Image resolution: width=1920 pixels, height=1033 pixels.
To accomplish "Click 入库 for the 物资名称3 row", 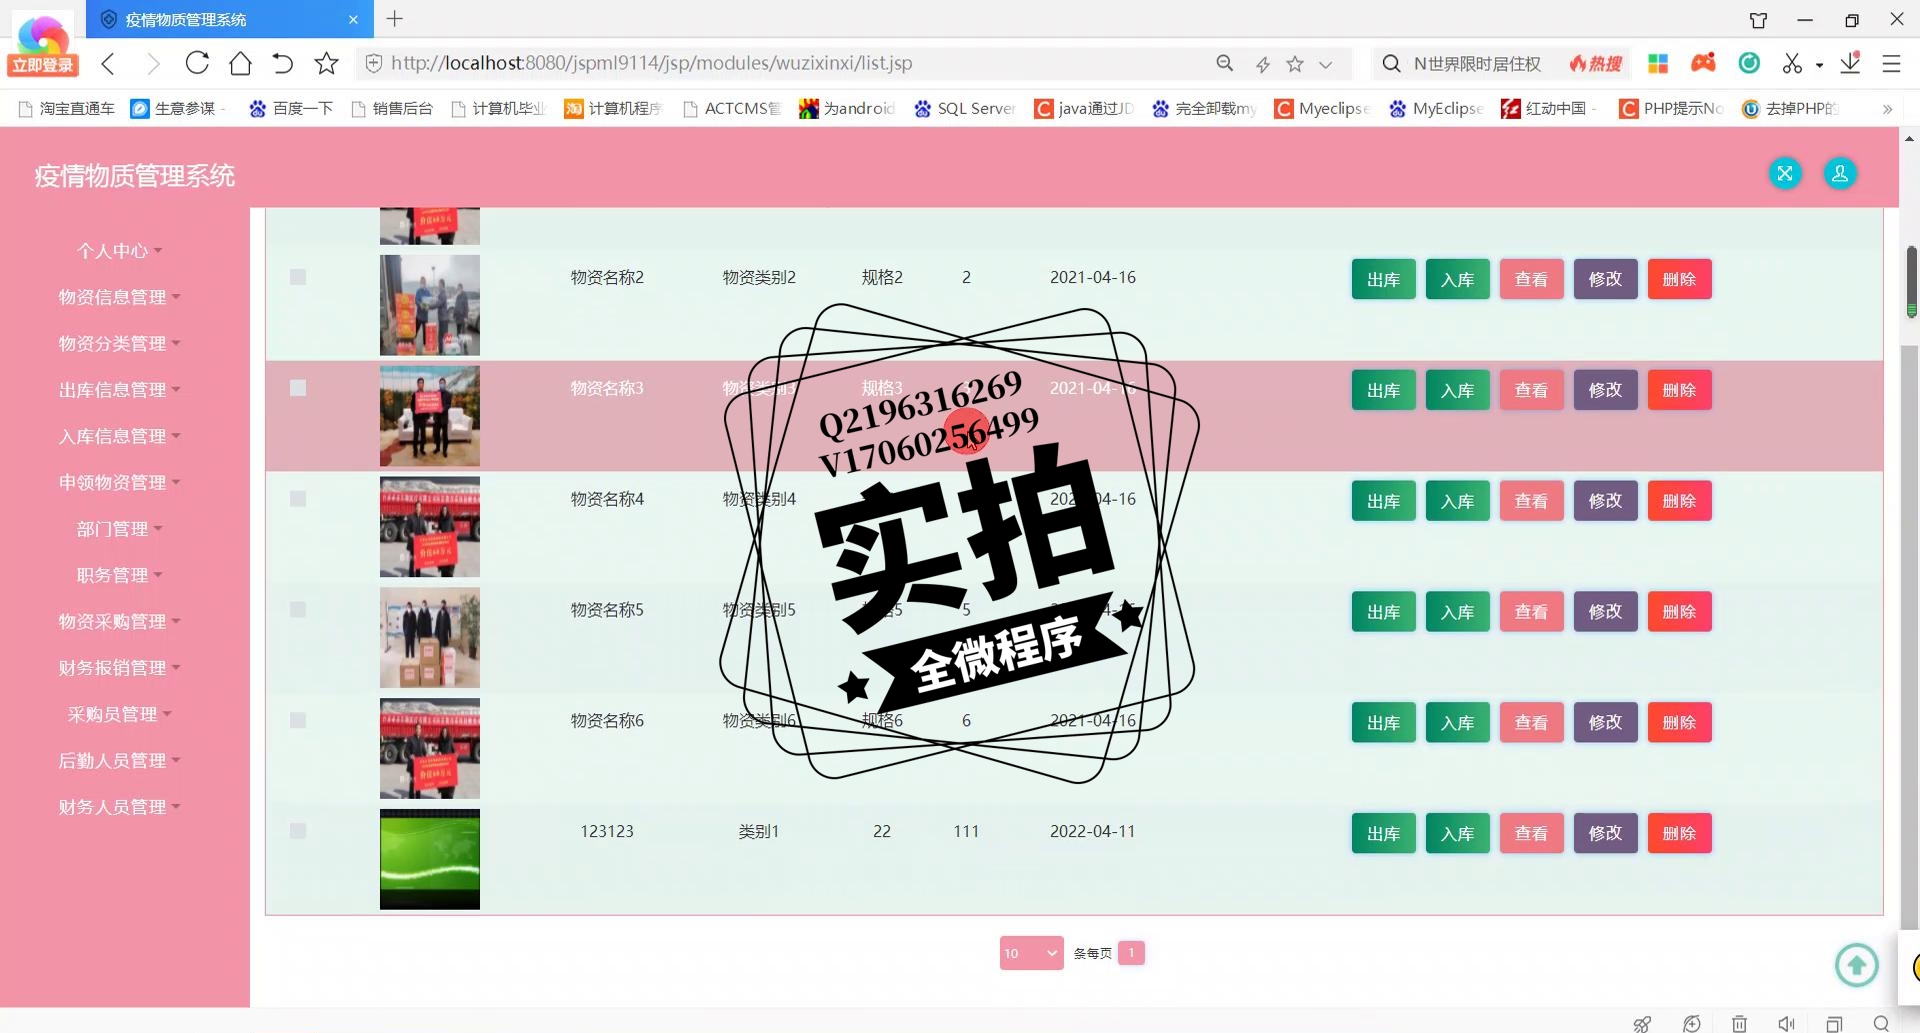I will 1457,390.
